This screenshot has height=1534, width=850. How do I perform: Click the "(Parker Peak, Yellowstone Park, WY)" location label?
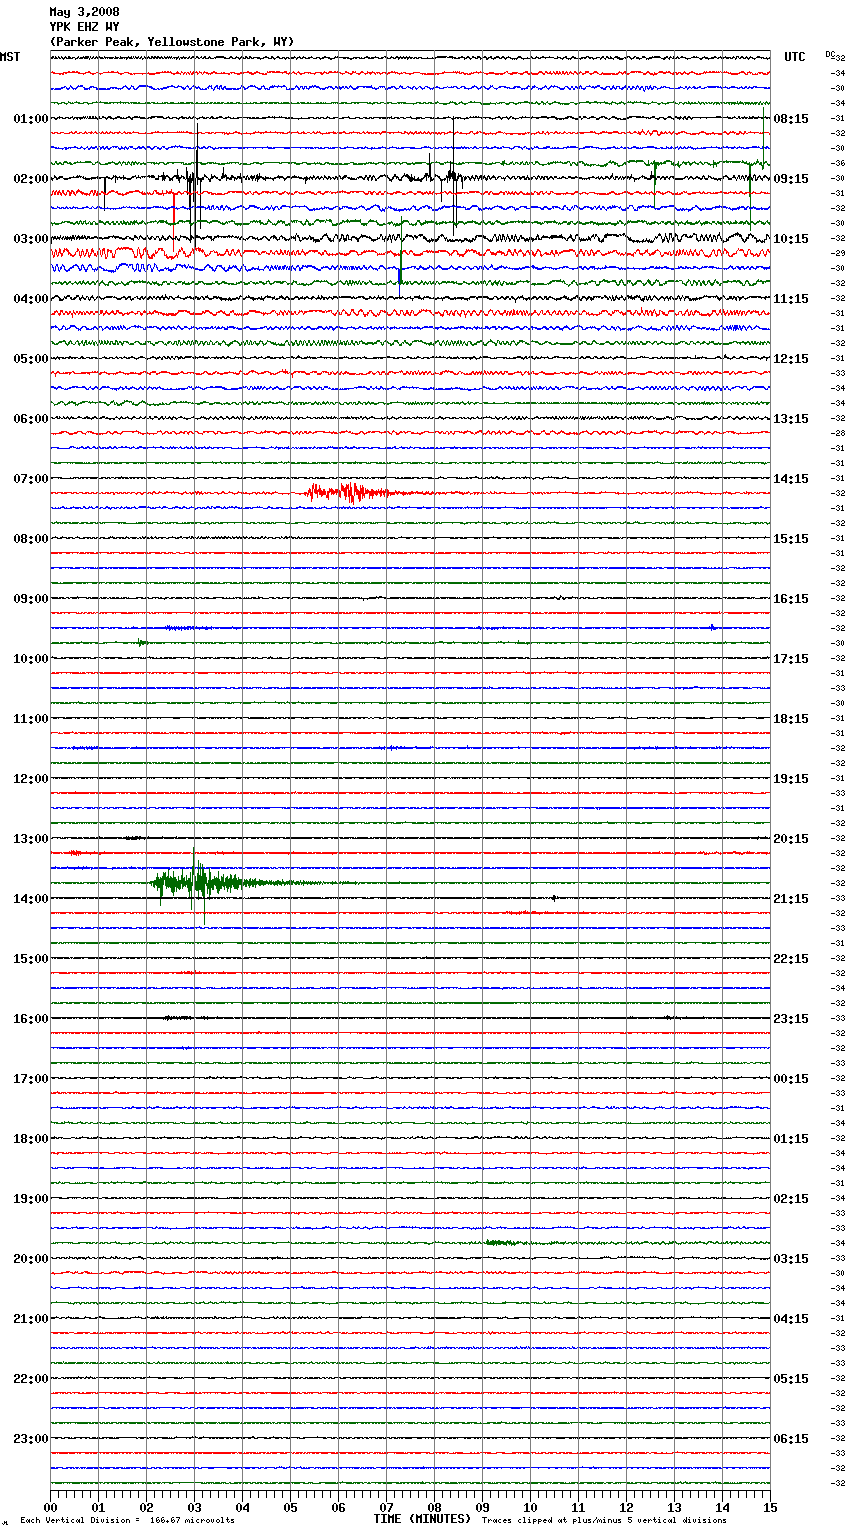pyautogui.click(x=172, y=42)
